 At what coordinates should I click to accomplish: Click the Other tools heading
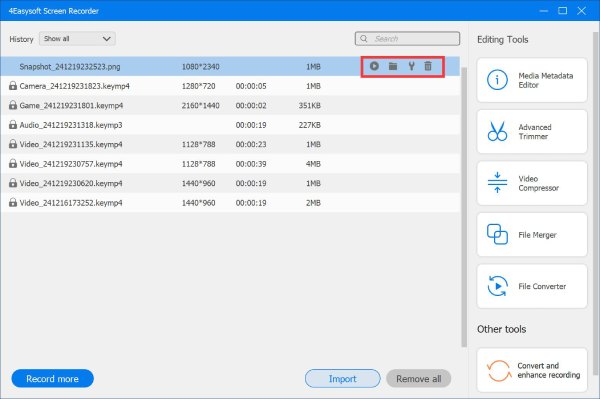click(x=501, y=329)
